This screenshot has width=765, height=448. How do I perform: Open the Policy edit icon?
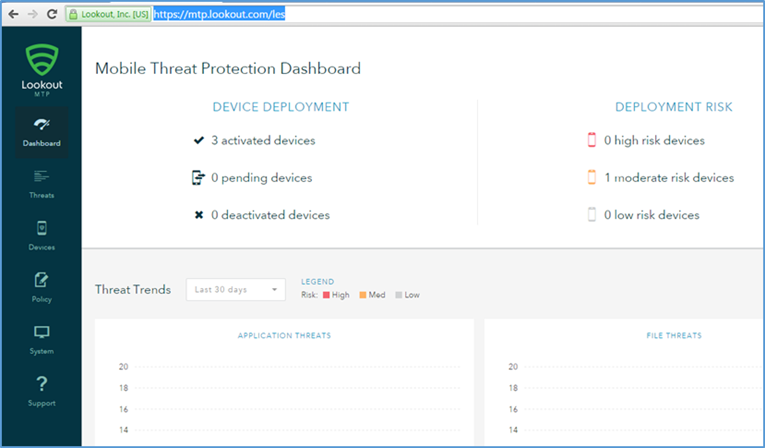41,280
